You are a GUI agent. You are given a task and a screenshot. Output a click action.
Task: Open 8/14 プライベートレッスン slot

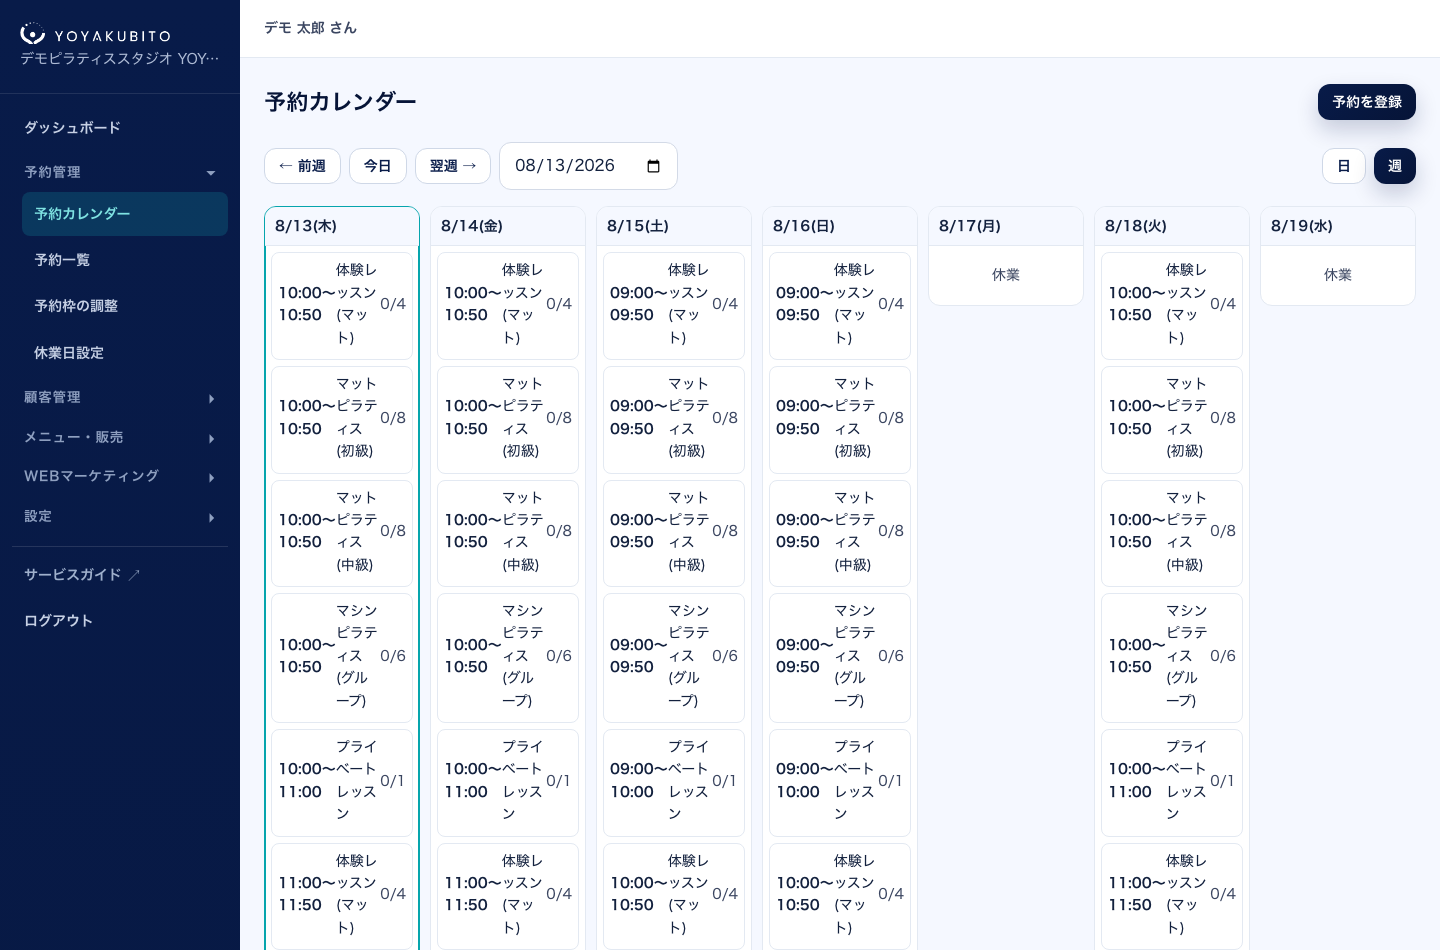click(x=508, y=783)
